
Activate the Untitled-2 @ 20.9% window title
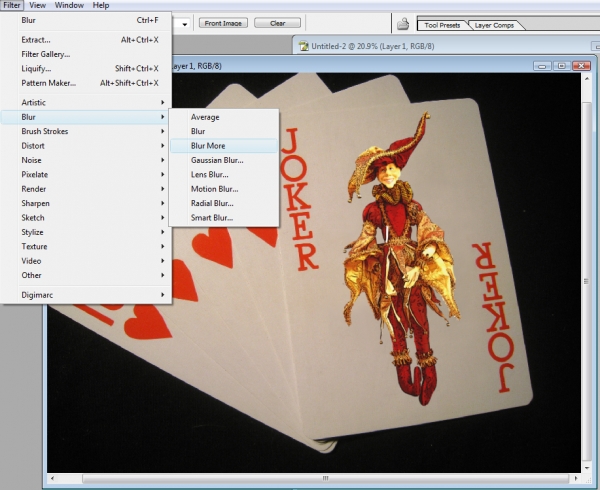372,46
